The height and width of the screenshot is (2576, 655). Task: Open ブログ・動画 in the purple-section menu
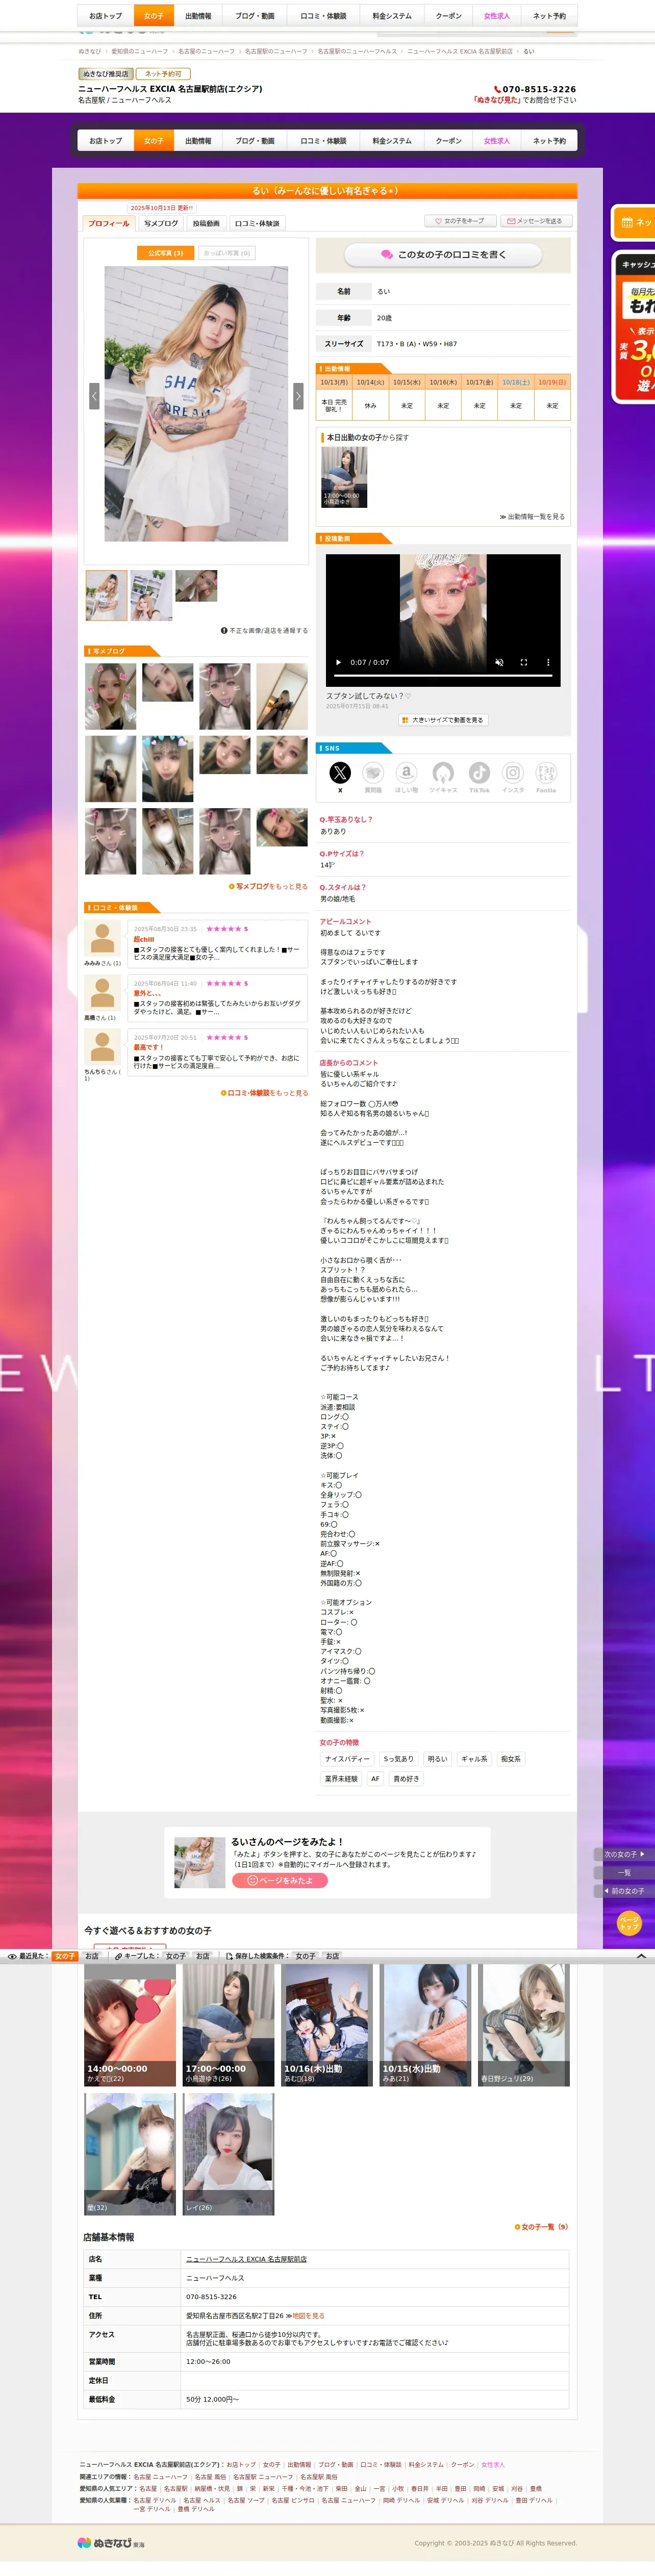(255, 141)
